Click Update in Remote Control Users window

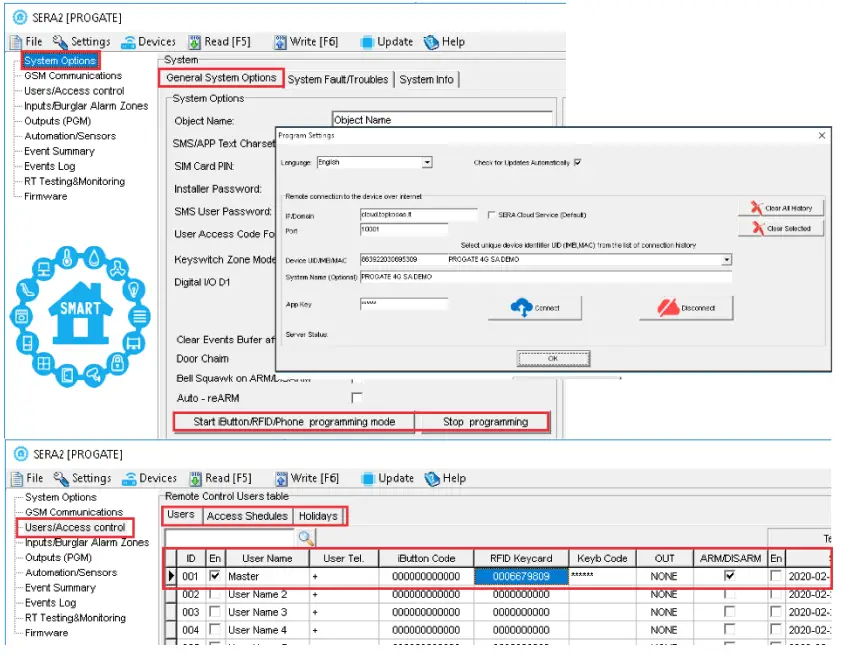[x=388, y=478]
